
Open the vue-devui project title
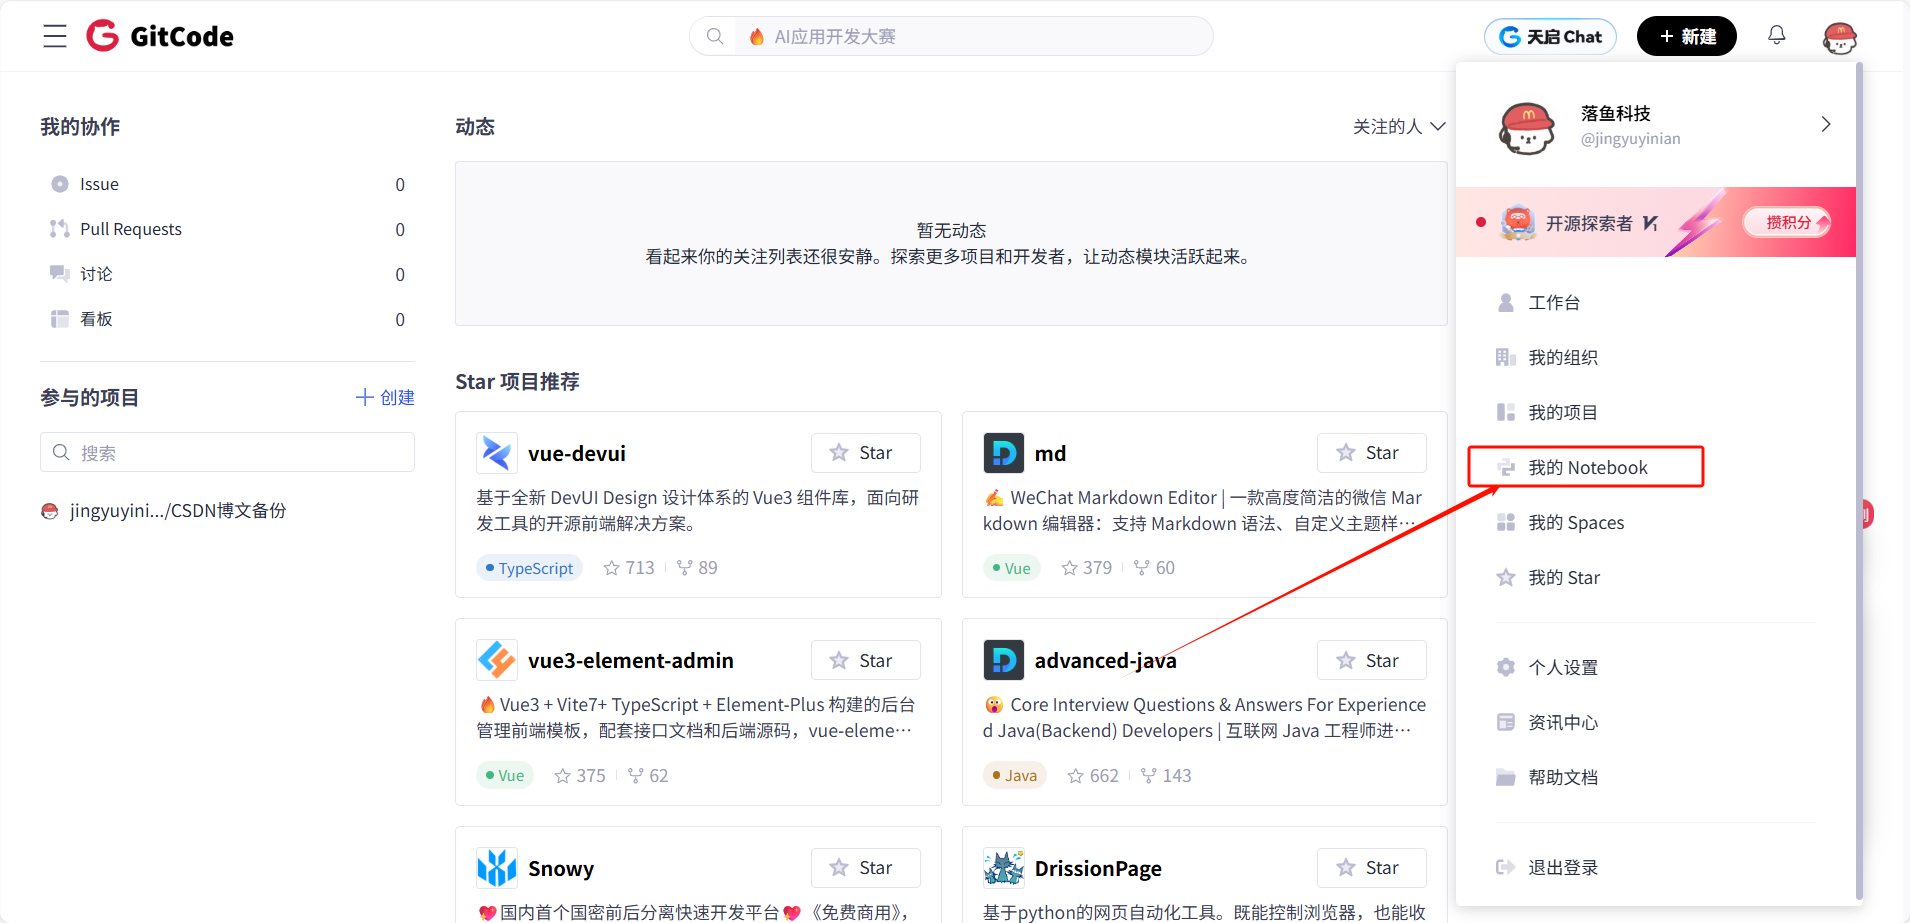(577, 453)
